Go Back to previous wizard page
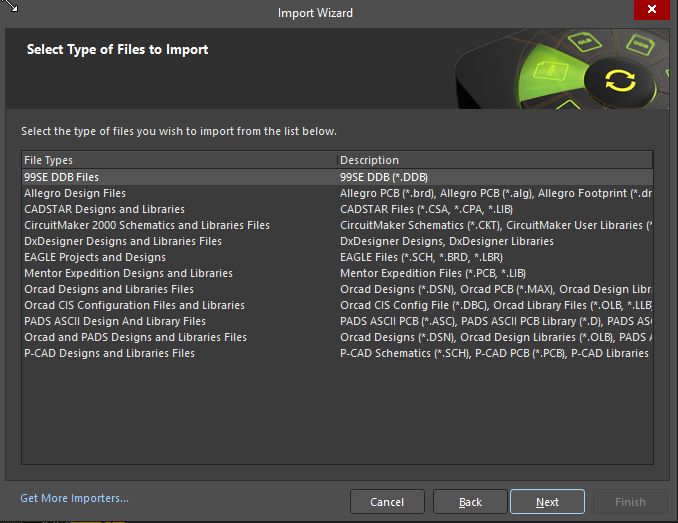The width and height of the screenshot is (678, 523). (470, 502)
